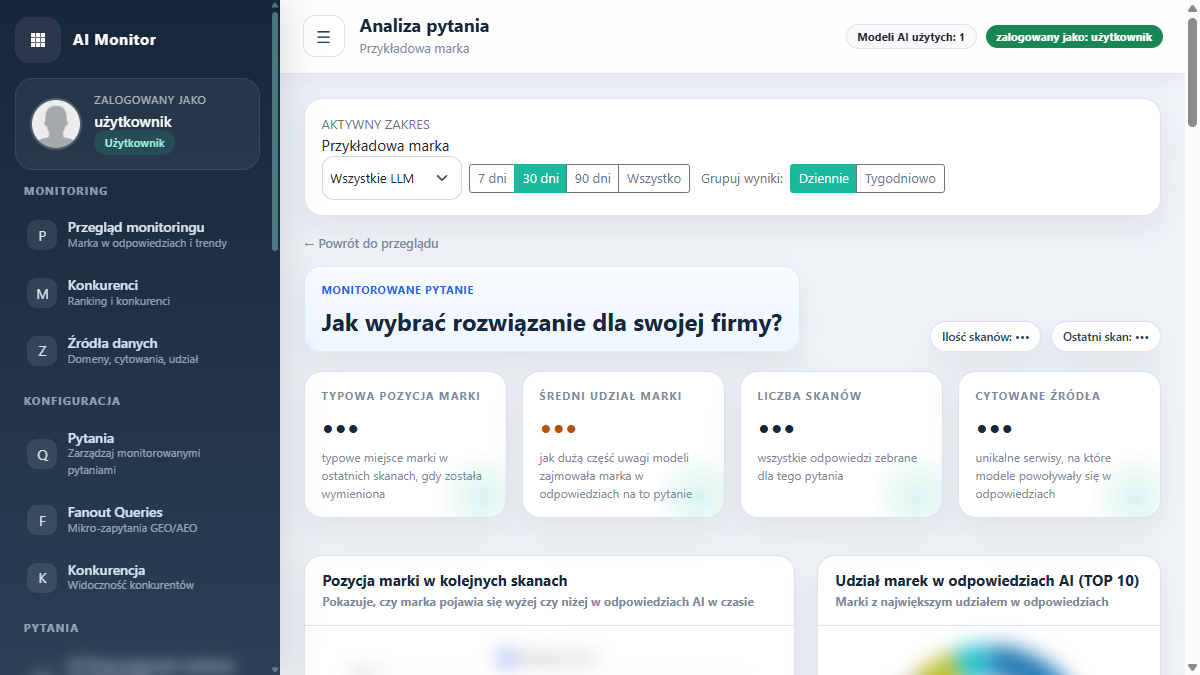Select the 7 dni range

coord(492,179)
